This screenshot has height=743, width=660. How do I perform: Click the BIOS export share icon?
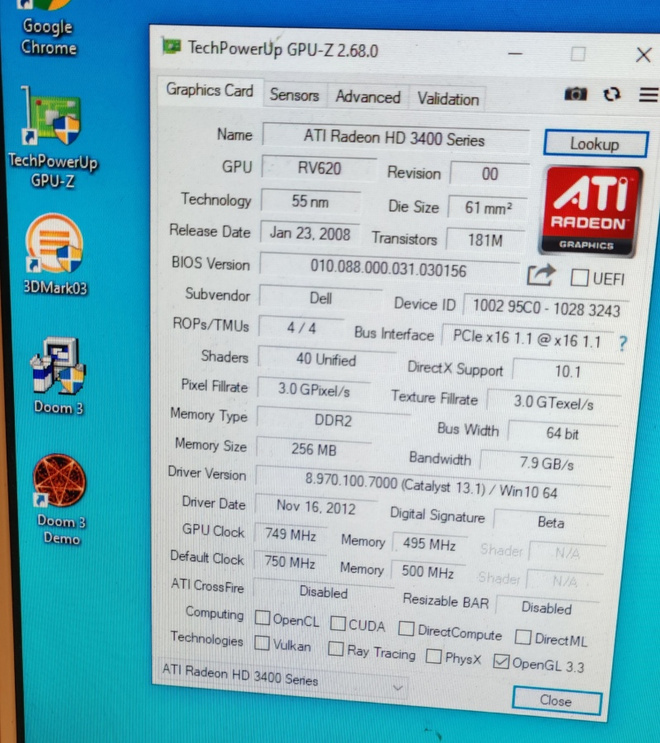(x=541, y=275)
